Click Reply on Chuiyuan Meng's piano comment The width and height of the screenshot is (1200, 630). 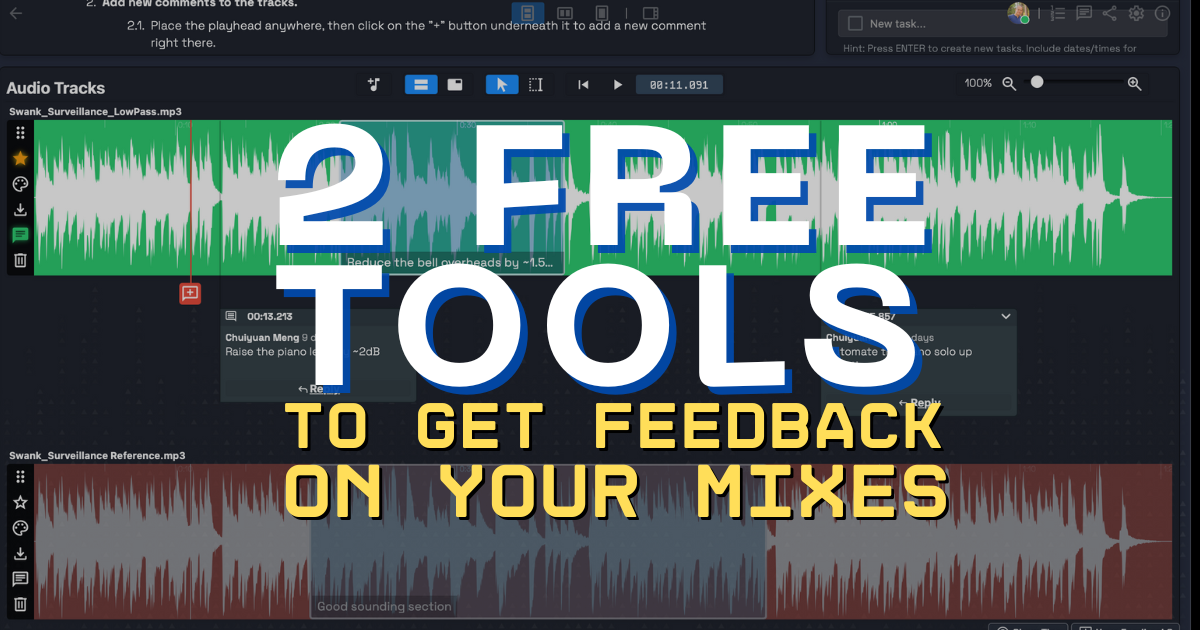320,388
